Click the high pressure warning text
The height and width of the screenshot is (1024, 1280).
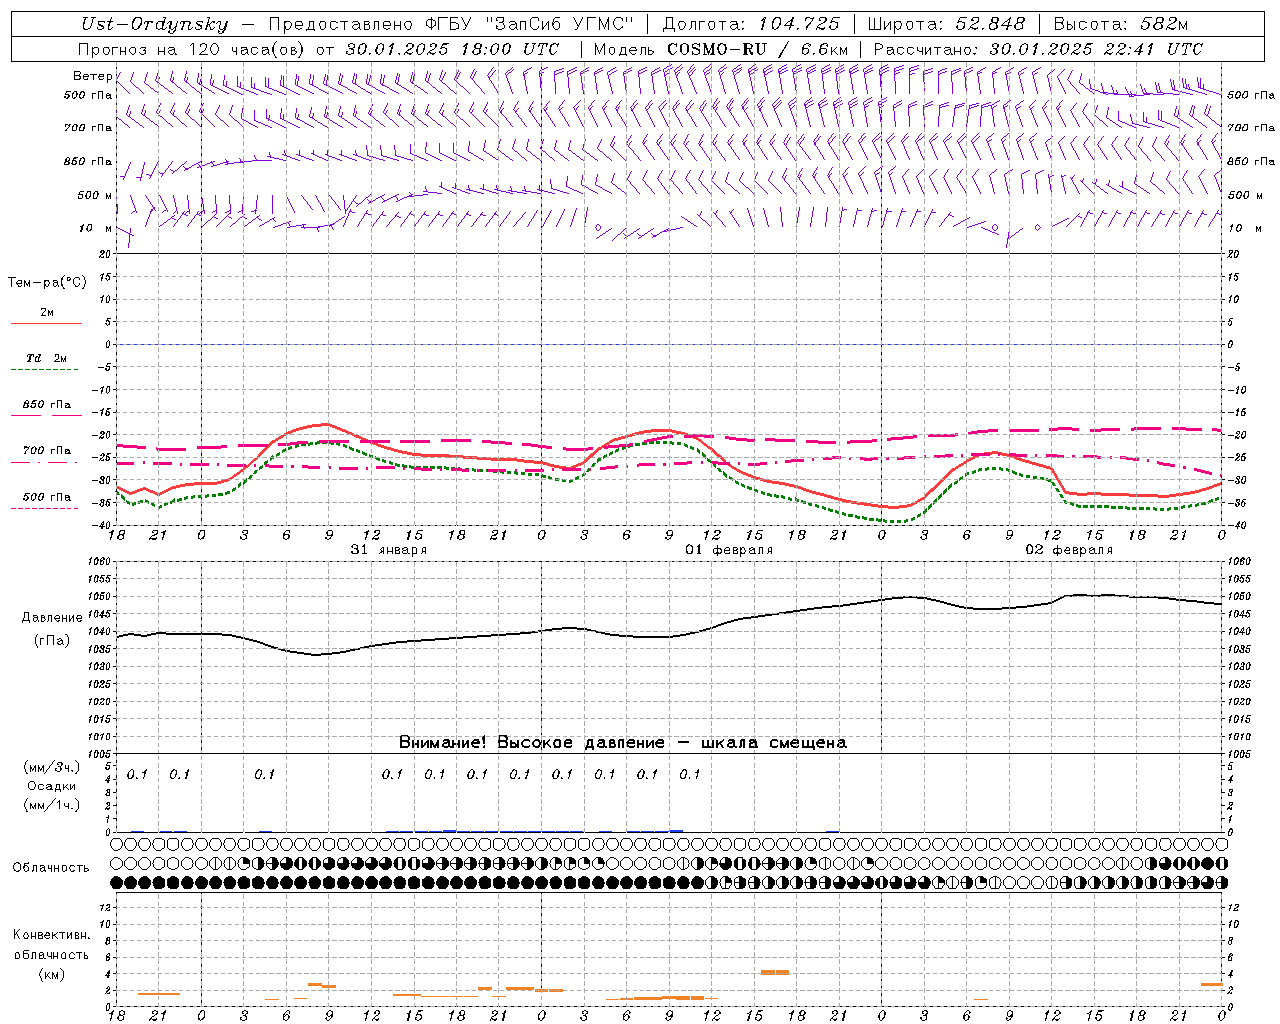coord(622,742)
